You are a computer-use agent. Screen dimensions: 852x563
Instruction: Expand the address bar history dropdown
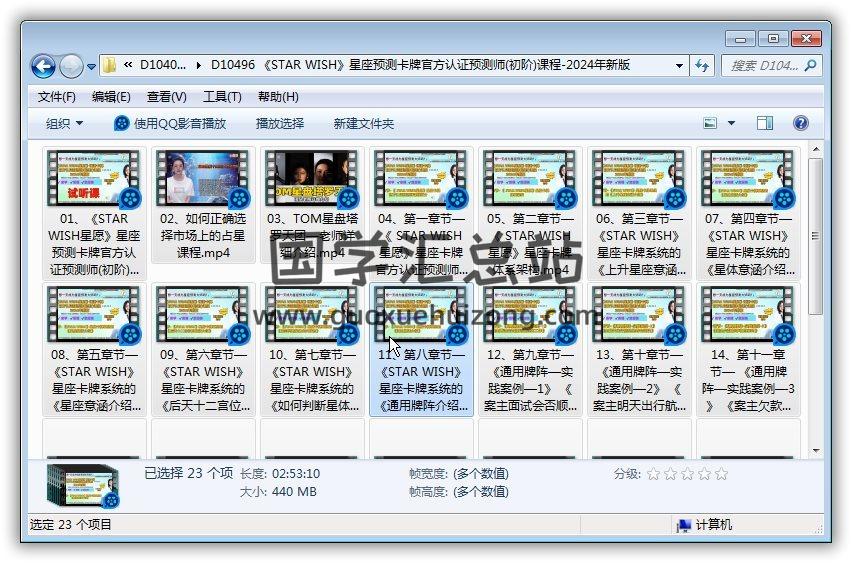[679, 66]
